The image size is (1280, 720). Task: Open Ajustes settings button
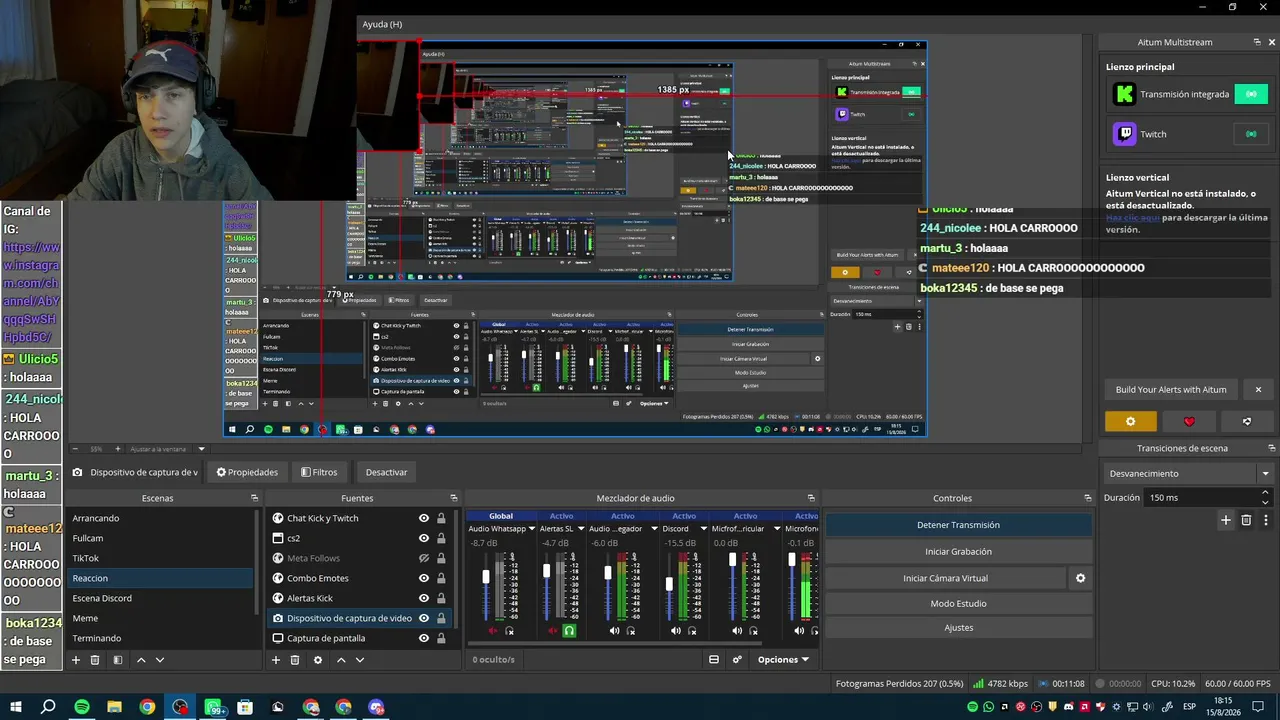click(958, 628)
